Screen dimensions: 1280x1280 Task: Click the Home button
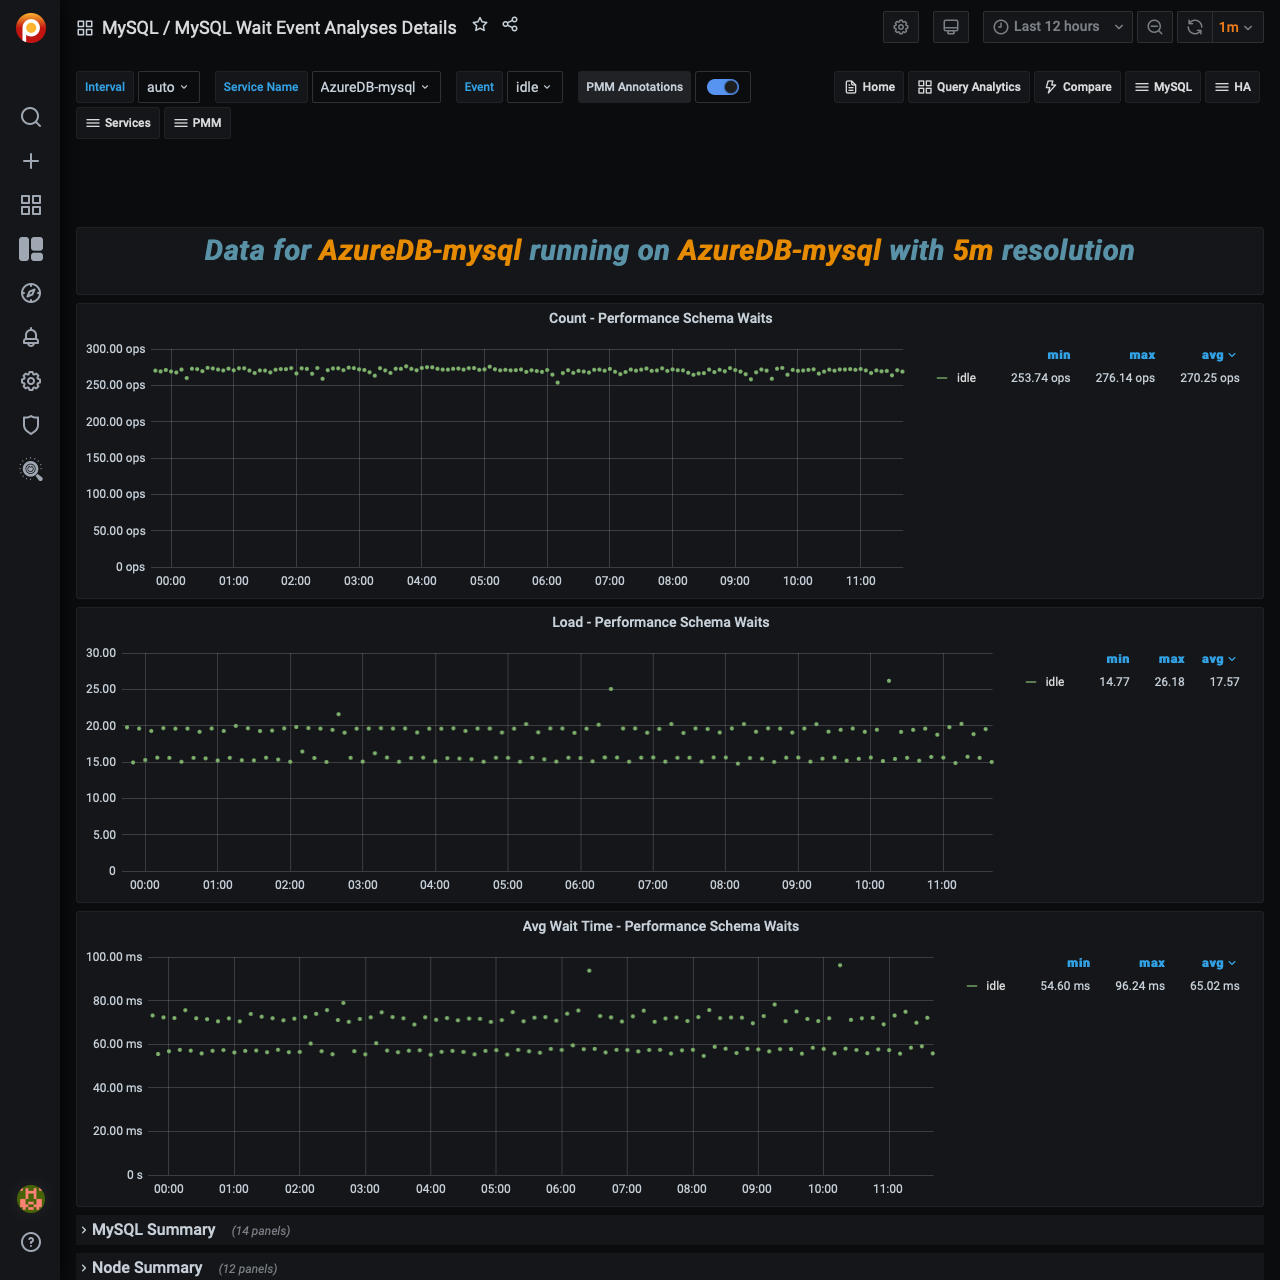pos(869,87)
